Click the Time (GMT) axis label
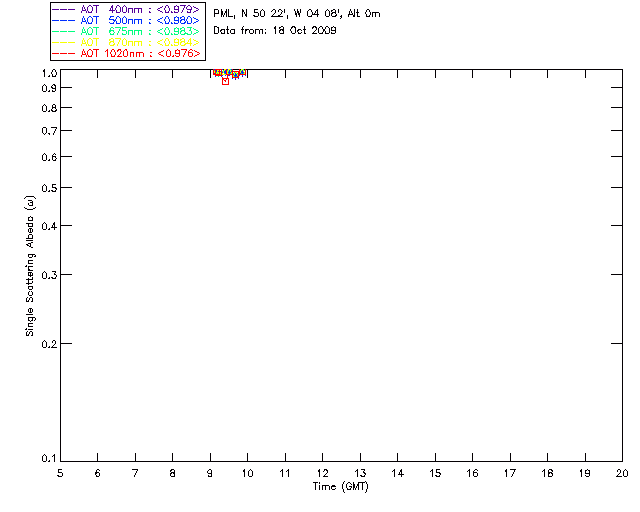Image resolution: width=640 pixels, height=512 pixels. pyautogui.click(x=340, y=487)
